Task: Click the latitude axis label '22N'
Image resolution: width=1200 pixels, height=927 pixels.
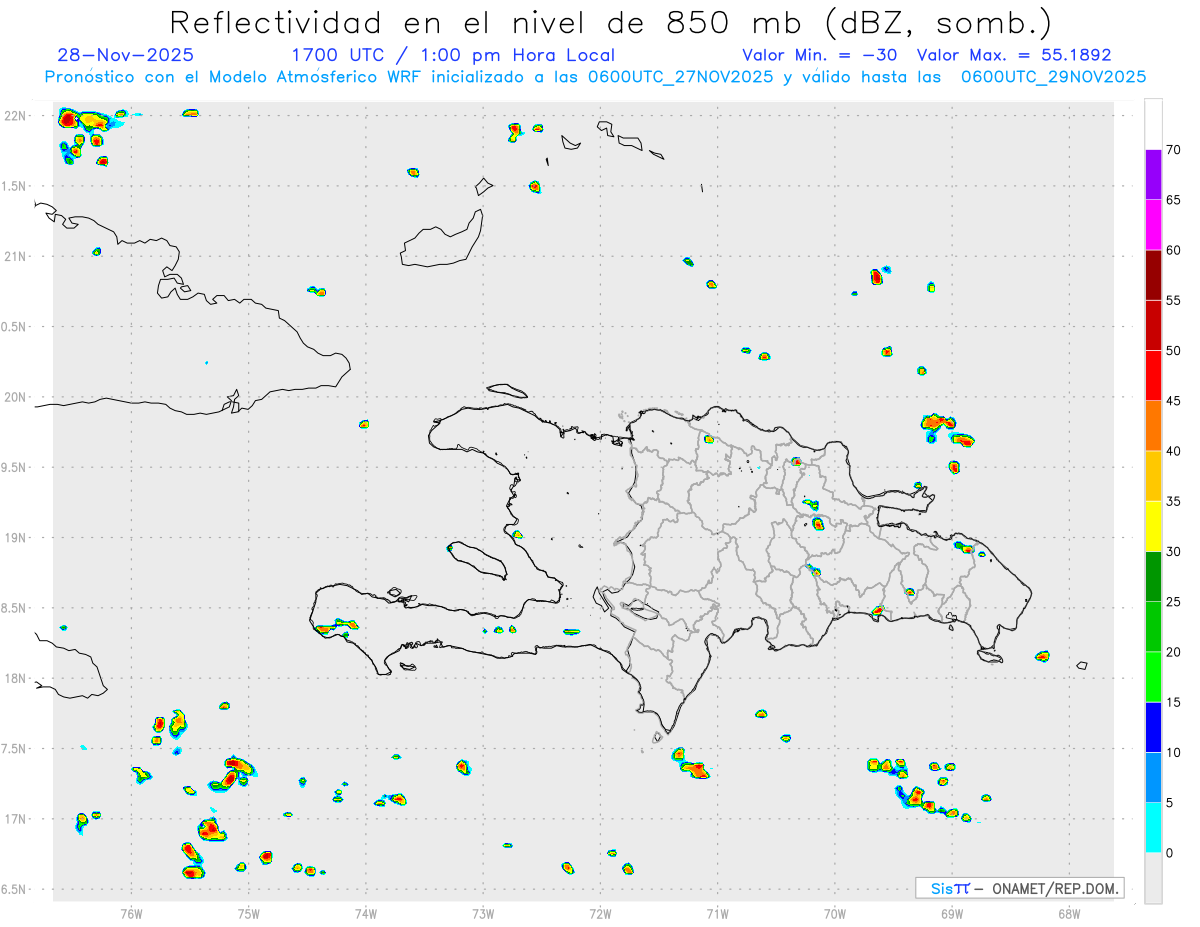Action: click(16, 116)
